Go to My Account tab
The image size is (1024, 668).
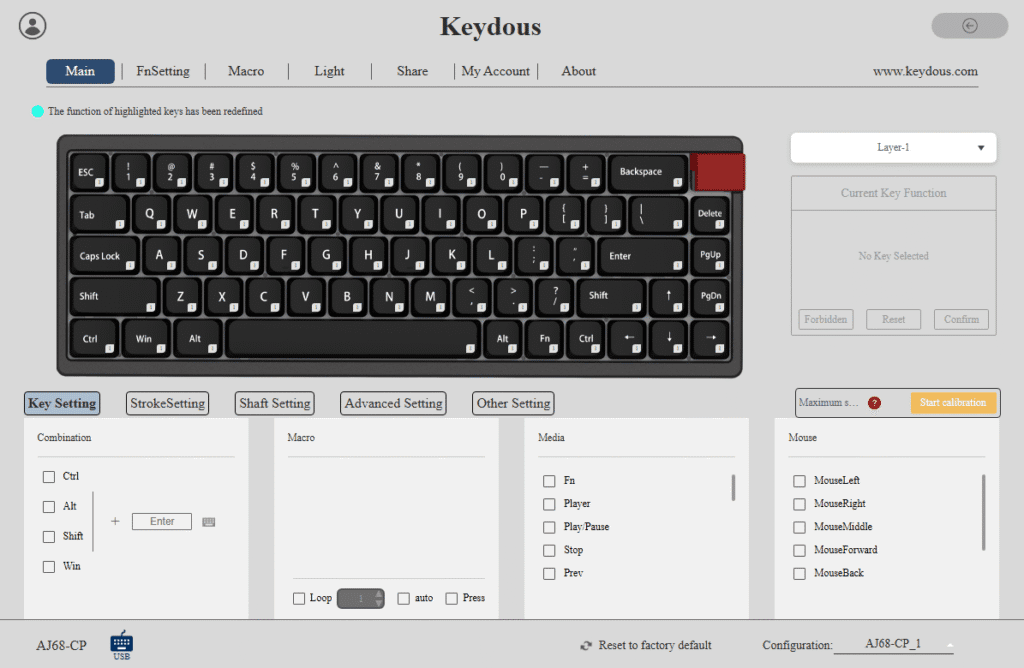(496, 71)
